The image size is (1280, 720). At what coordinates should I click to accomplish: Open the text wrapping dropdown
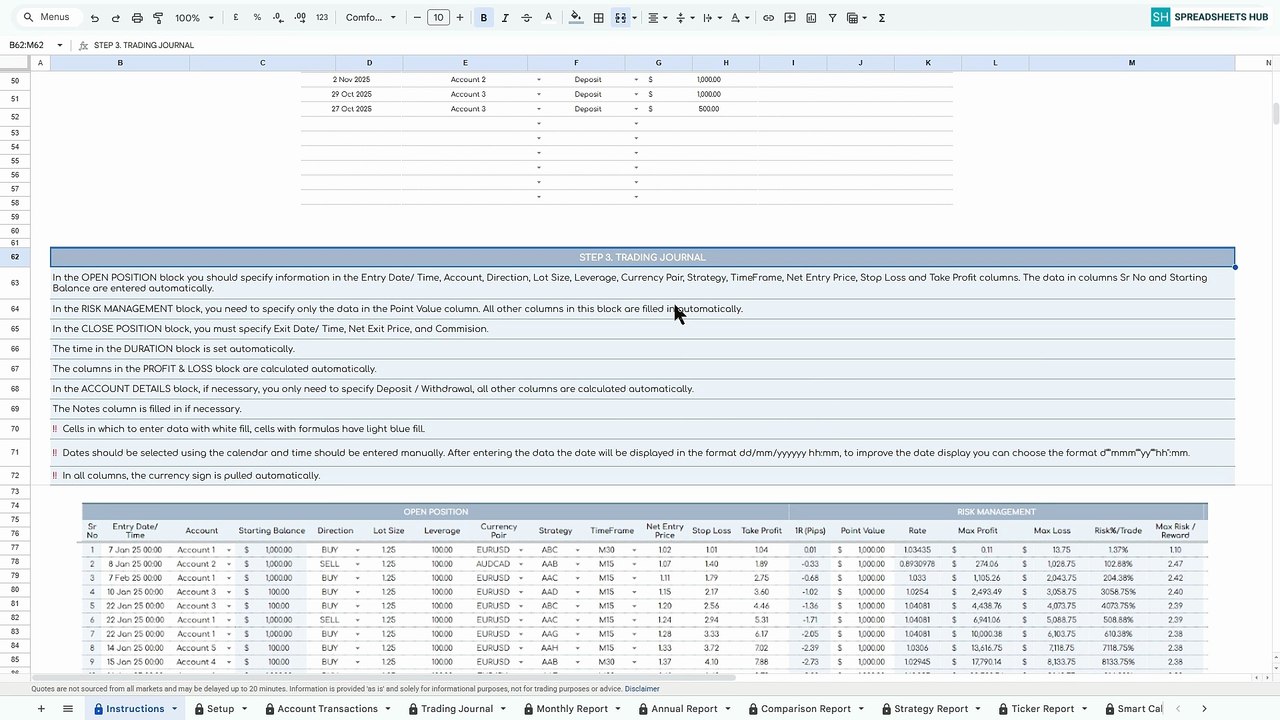711,18
